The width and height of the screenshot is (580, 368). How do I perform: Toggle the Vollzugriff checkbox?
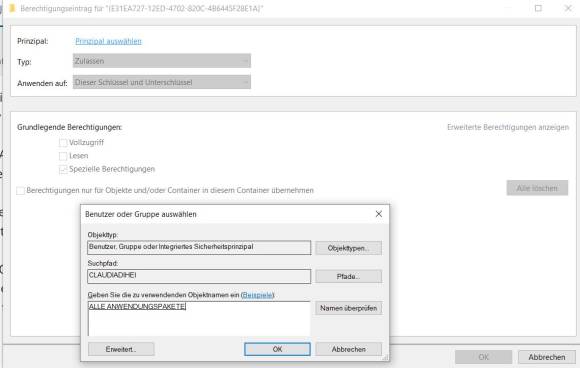(x=63, y=143)
